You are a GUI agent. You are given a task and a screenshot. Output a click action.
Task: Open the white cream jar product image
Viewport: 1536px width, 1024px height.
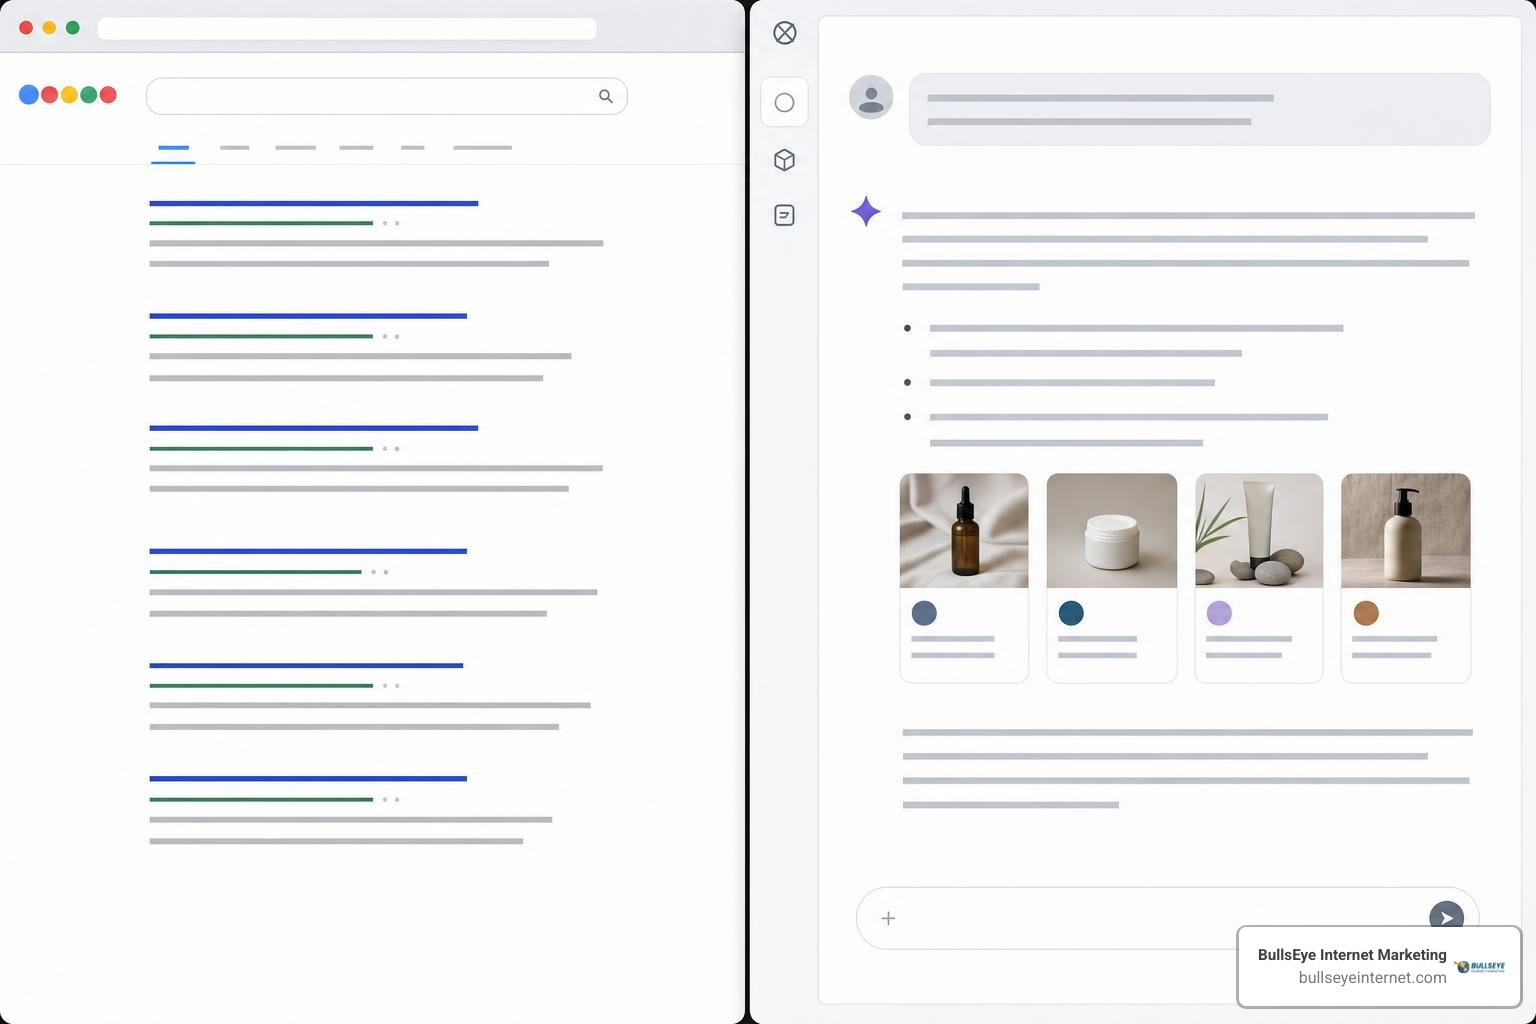pos(1112,531)
